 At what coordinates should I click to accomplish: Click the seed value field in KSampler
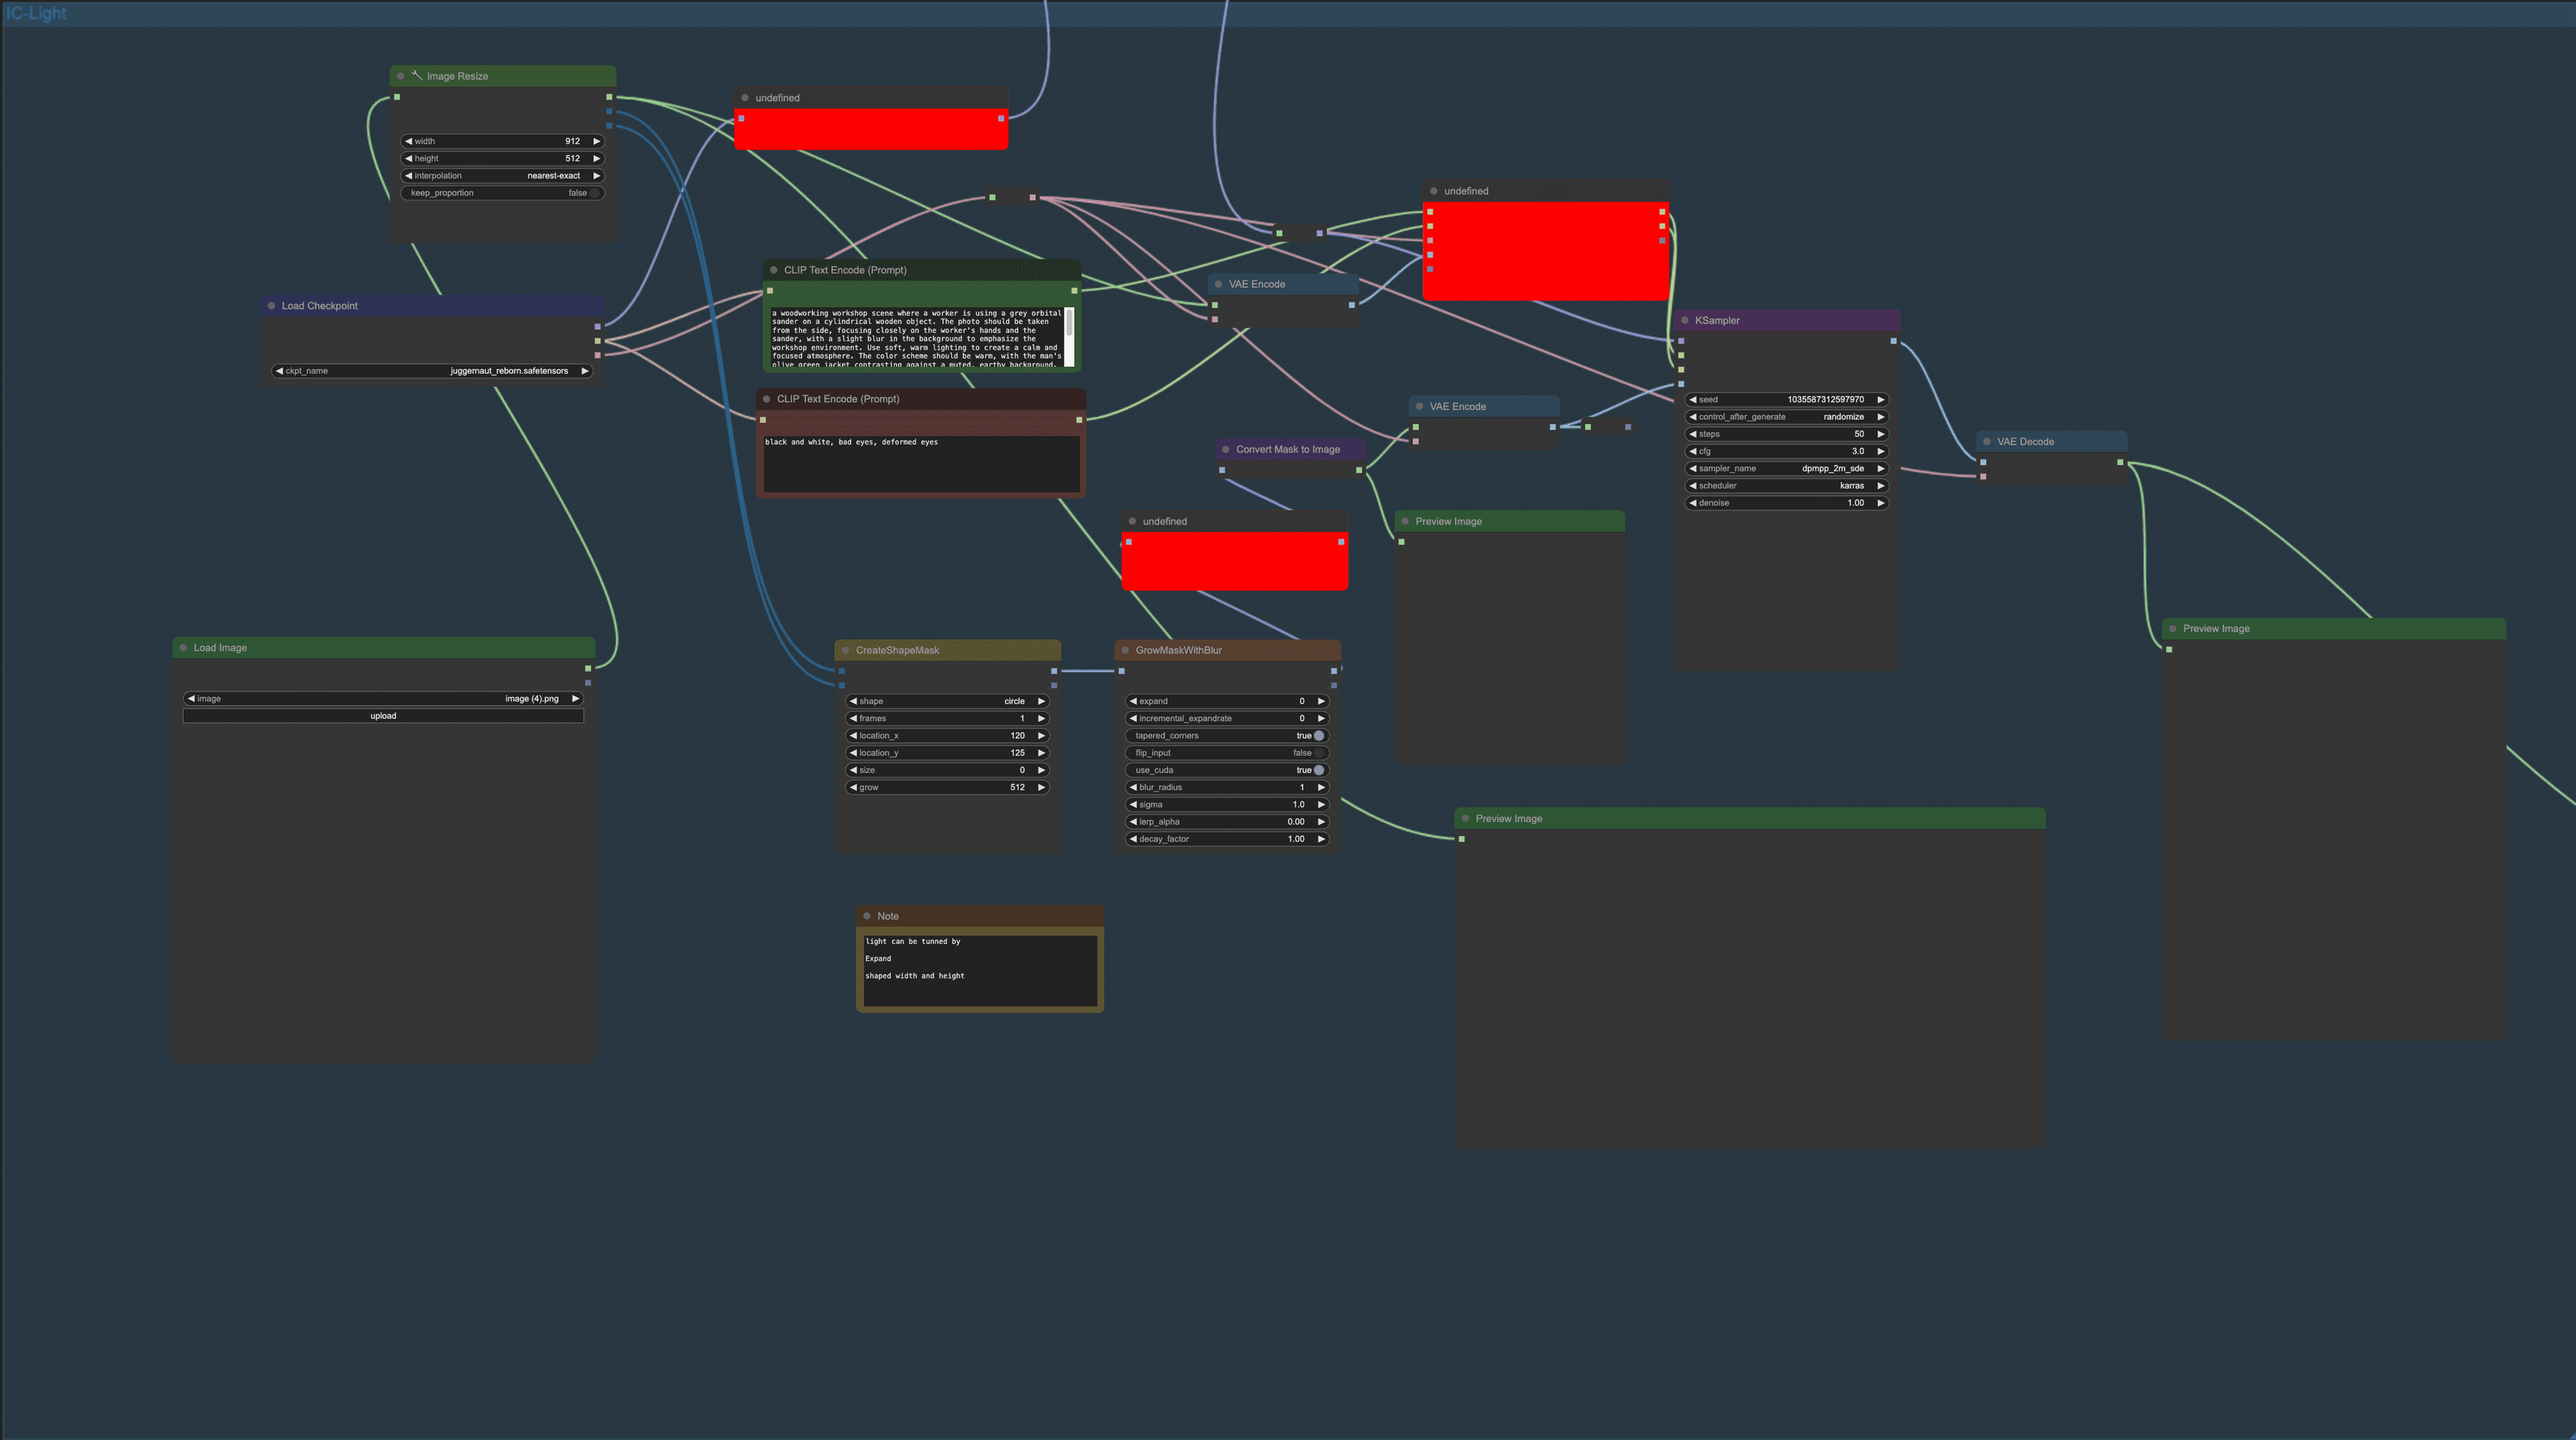(x=1786, y=399)
